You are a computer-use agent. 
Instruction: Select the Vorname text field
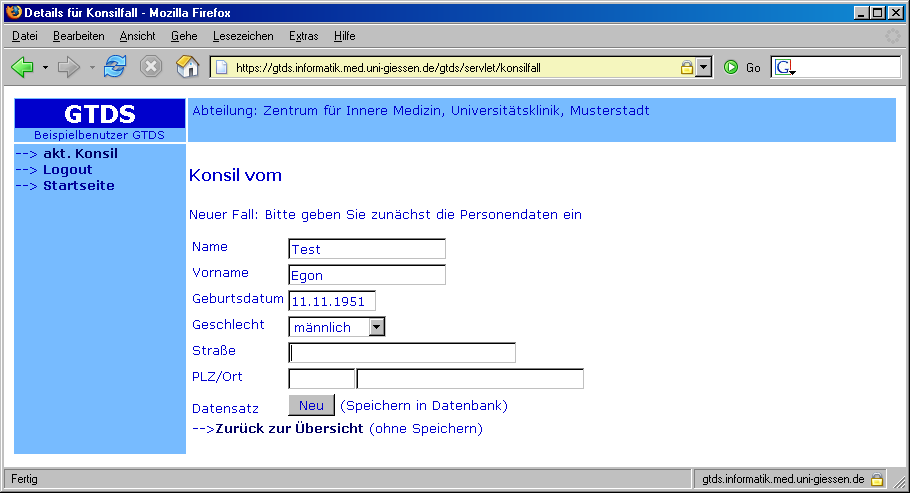click(x=367, y=275)
